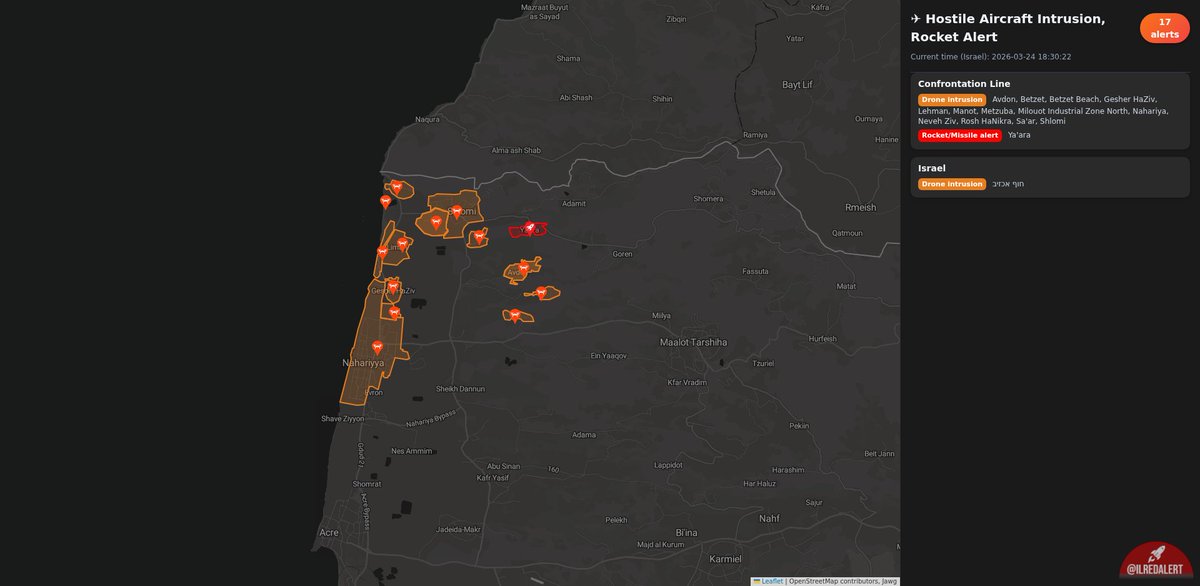Click the Adamit map label
This screenshot has width=1200, height=586.
[x=574, y=203]
